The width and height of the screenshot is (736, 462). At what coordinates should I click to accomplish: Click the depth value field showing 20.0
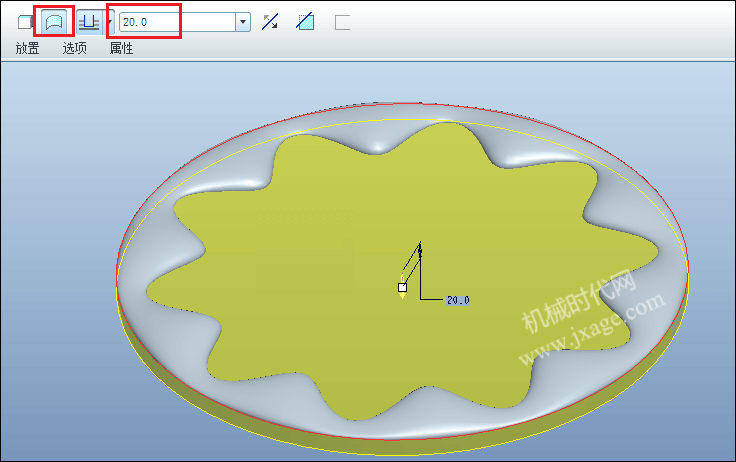[177, 22]
